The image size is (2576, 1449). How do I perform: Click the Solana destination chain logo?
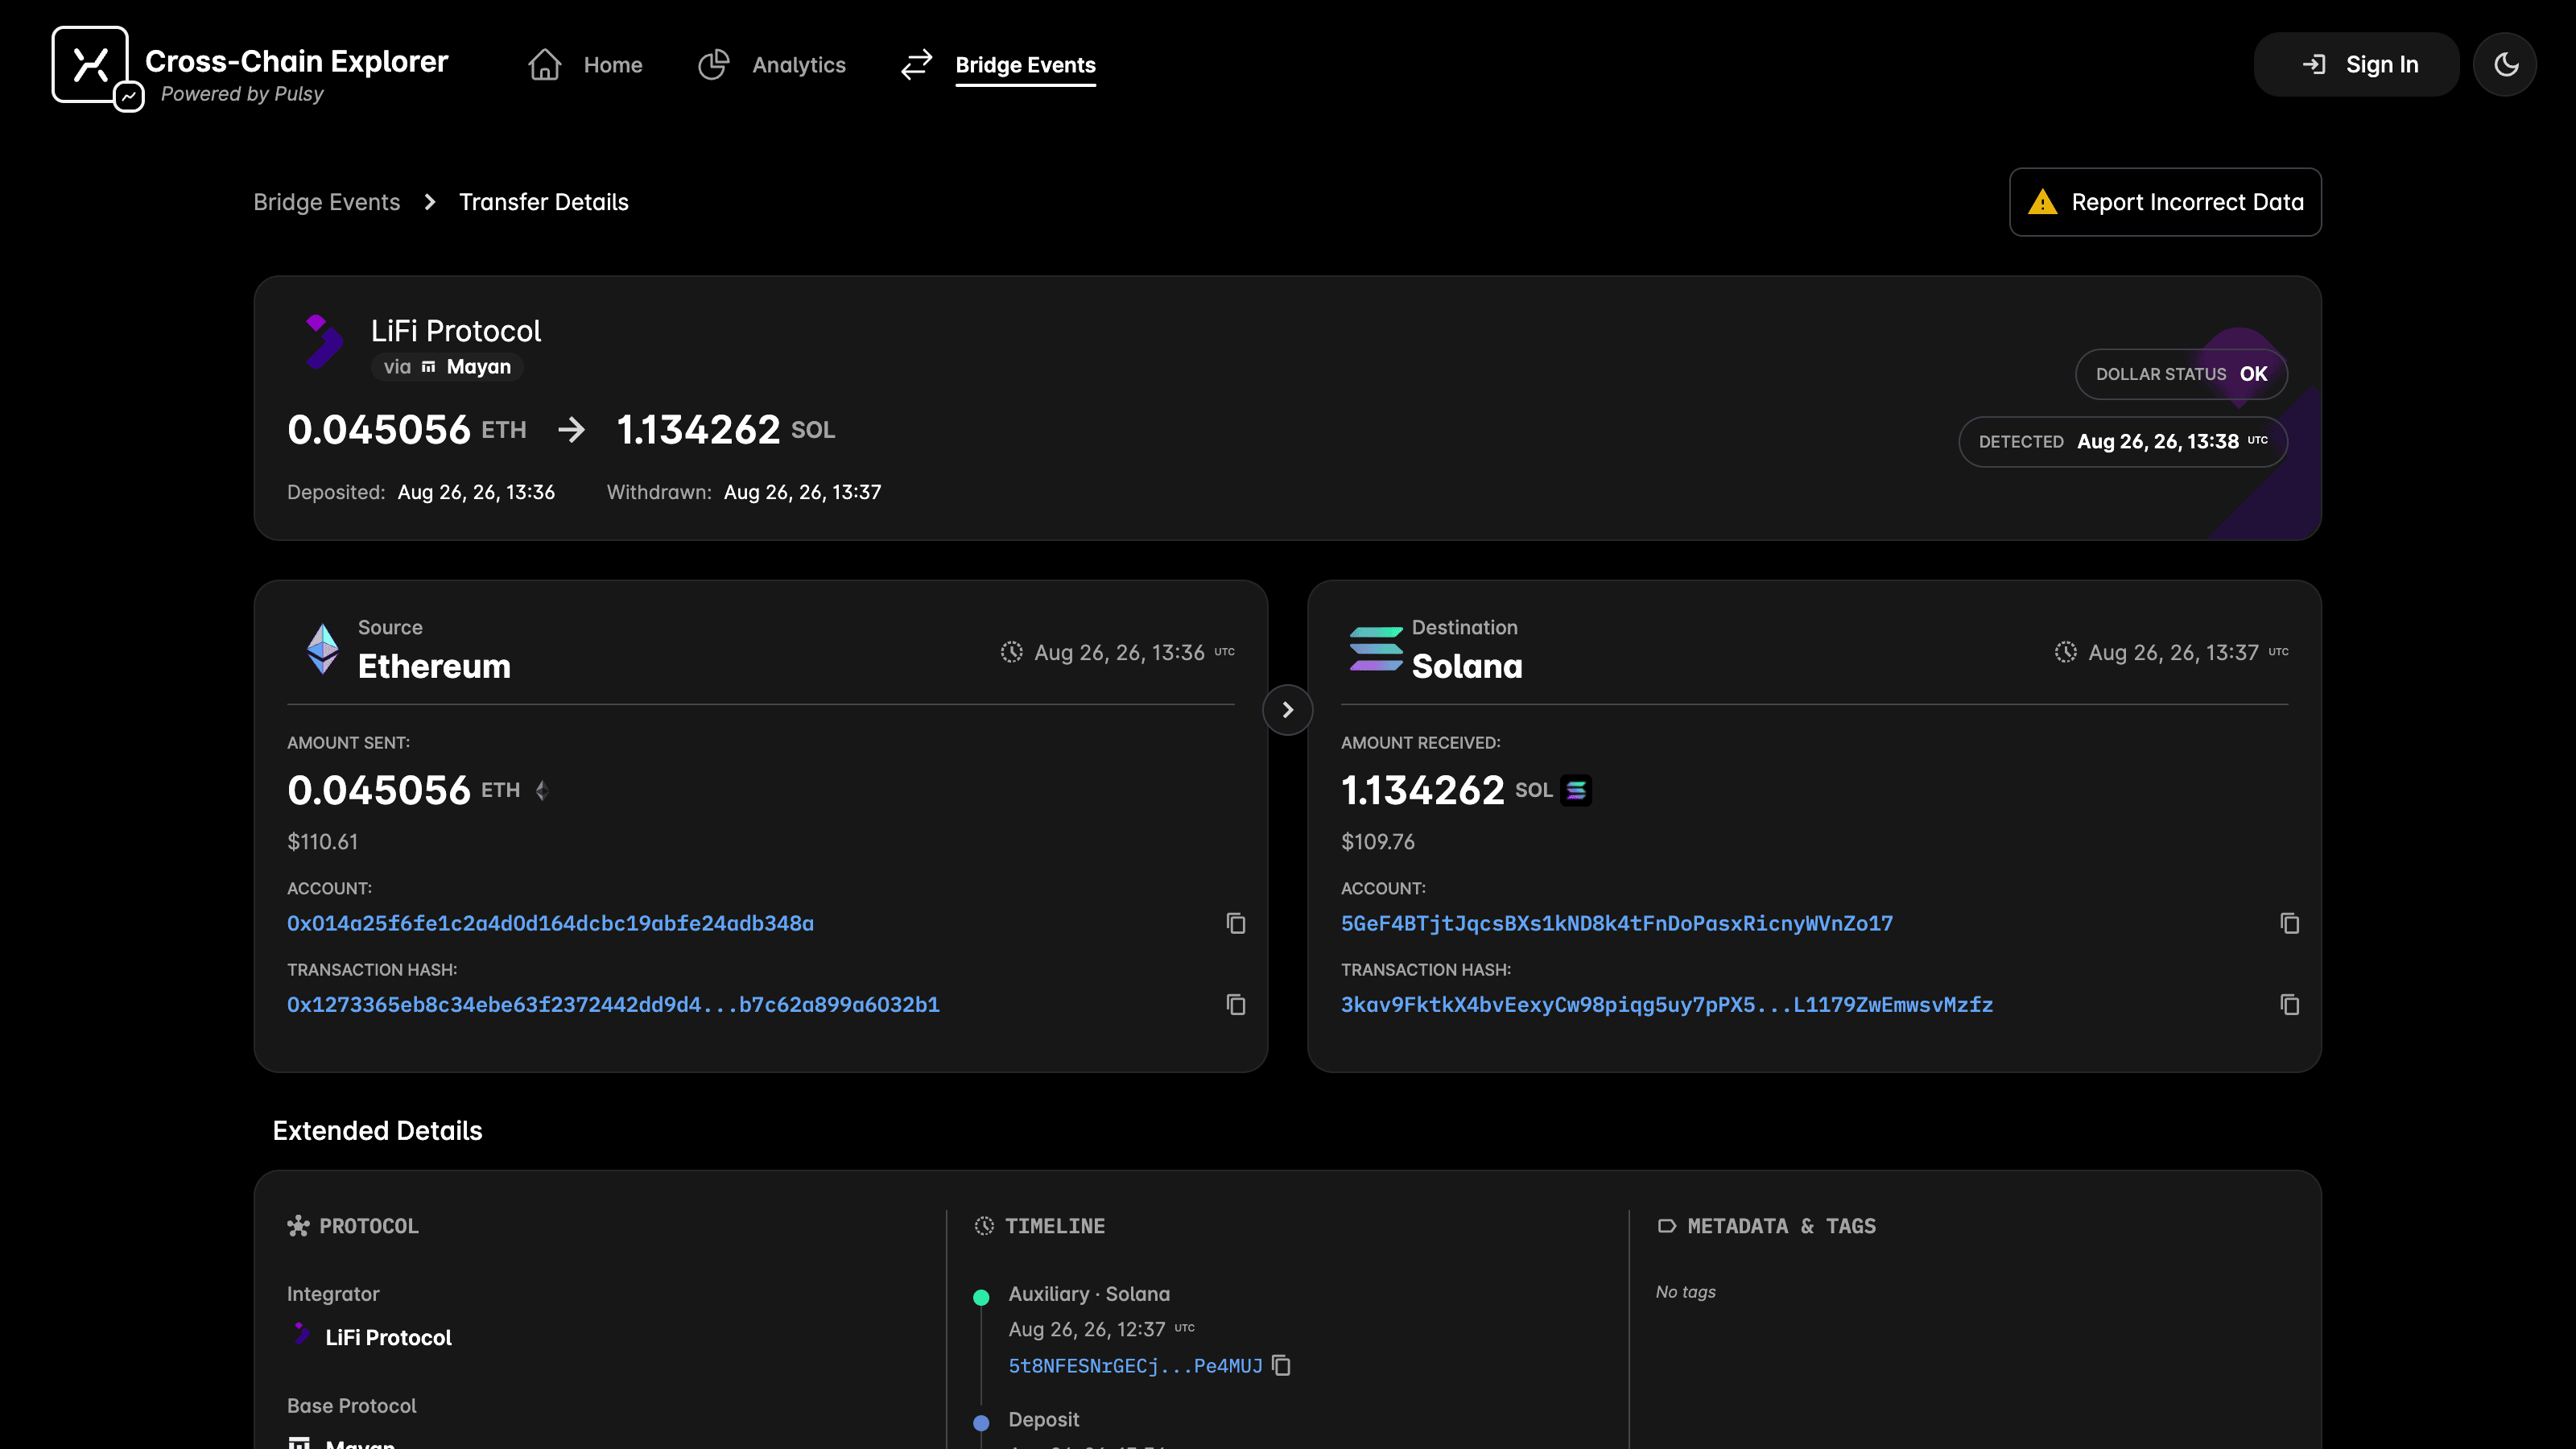pyautogui.click(x=1375, y=649)
